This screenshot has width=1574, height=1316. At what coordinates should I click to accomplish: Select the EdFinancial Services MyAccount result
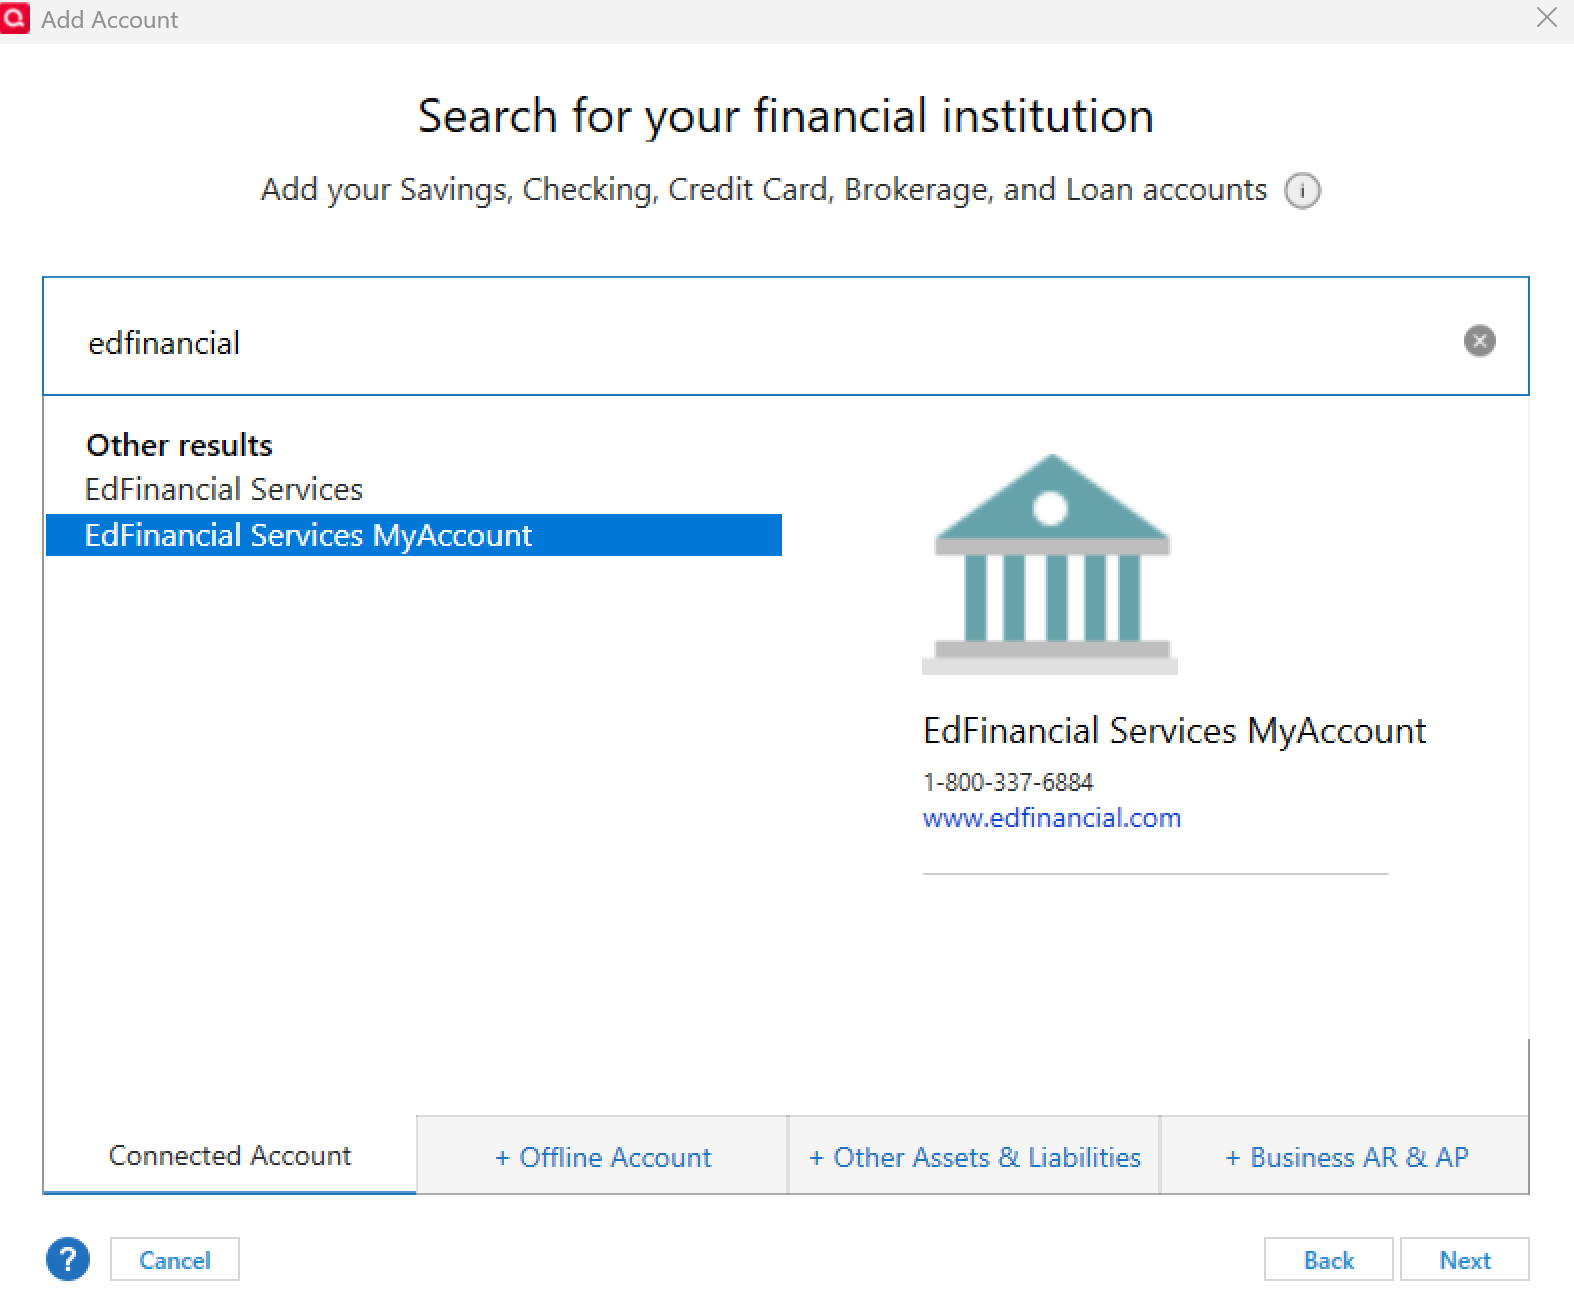coord(414,535)
